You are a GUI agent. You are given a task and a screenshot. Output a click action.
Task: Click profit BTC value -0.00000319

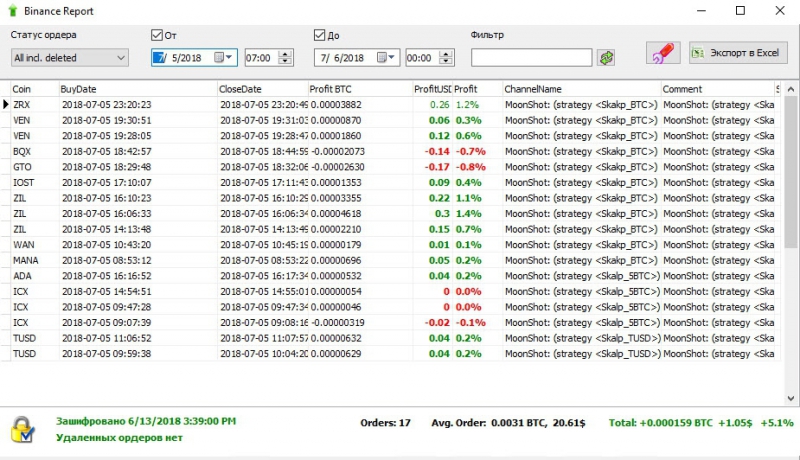tap(337, 323)
